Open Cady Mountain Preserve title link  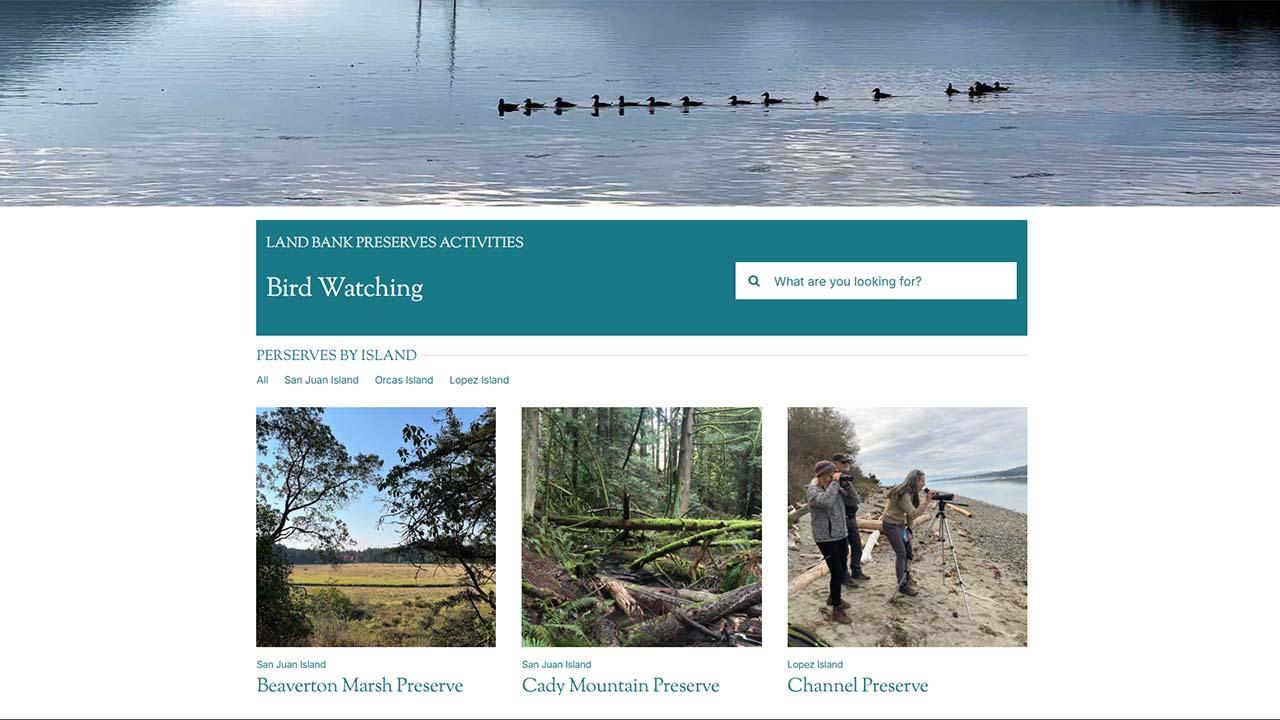tap(621, 686)
